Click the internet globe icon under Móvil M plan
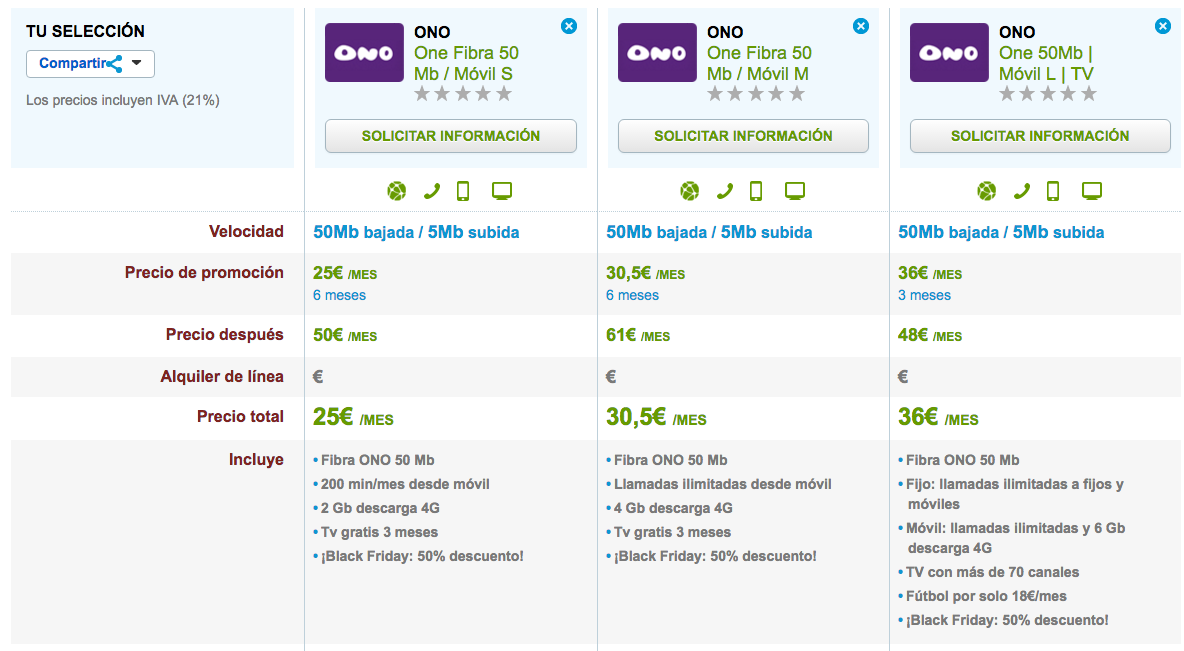This screenshot has height=651, width=1184. [x=689, y=191]
